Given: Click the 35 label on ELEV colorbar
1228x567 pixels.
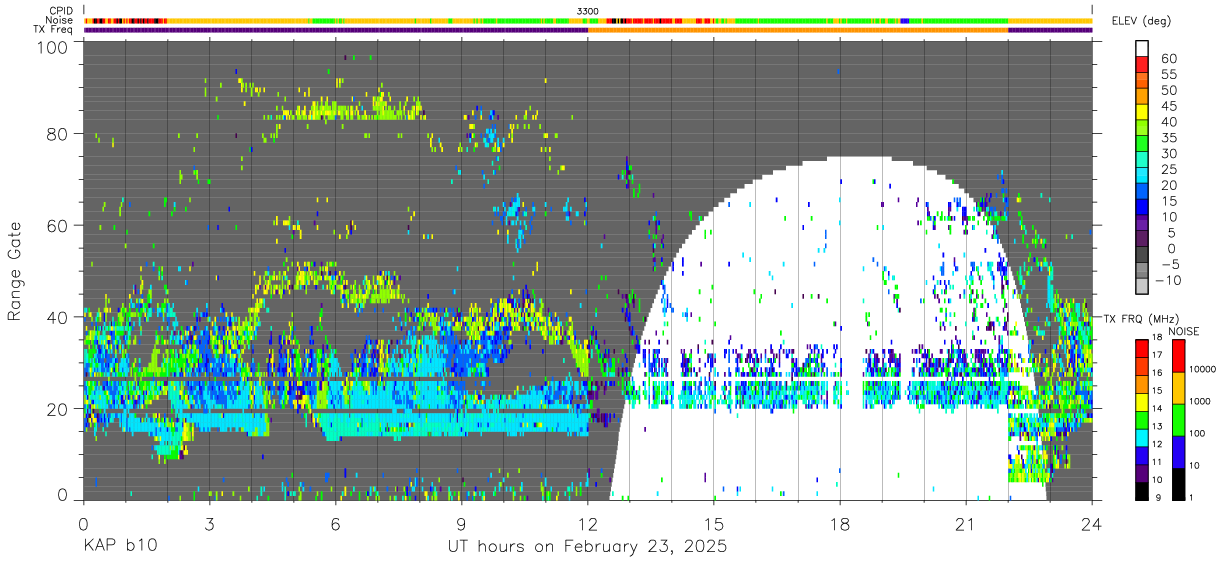Looking at the screenshot, I should point(1169,138).
